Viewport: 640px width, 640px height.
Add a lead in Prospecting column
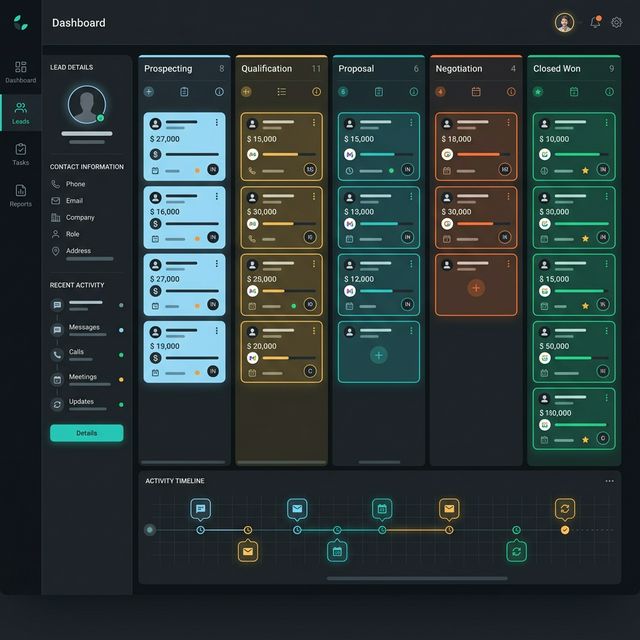point(149,92)
